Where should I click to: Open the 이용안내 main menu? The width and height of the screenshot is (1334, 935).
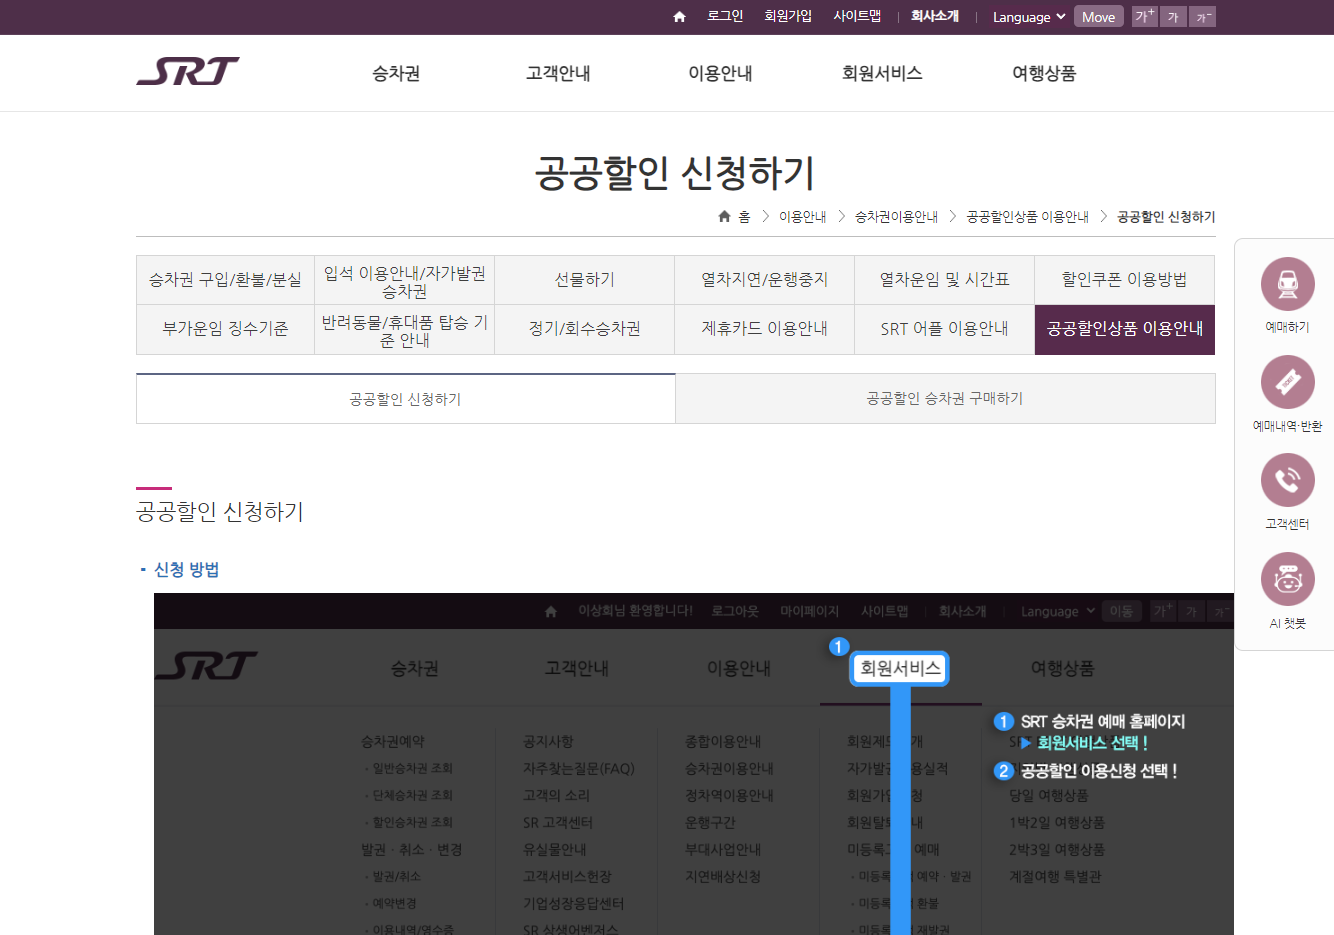tap(720, 73)
